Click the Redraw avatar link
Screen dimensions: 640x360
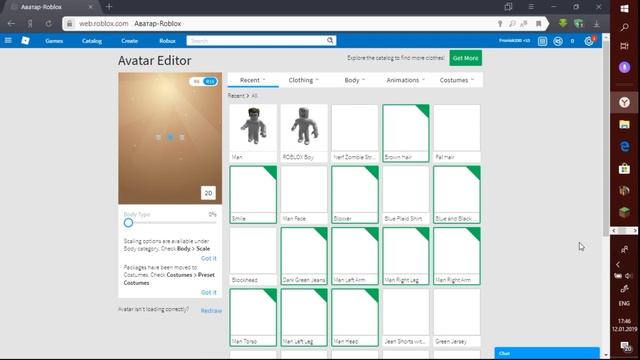pos(211,311)
